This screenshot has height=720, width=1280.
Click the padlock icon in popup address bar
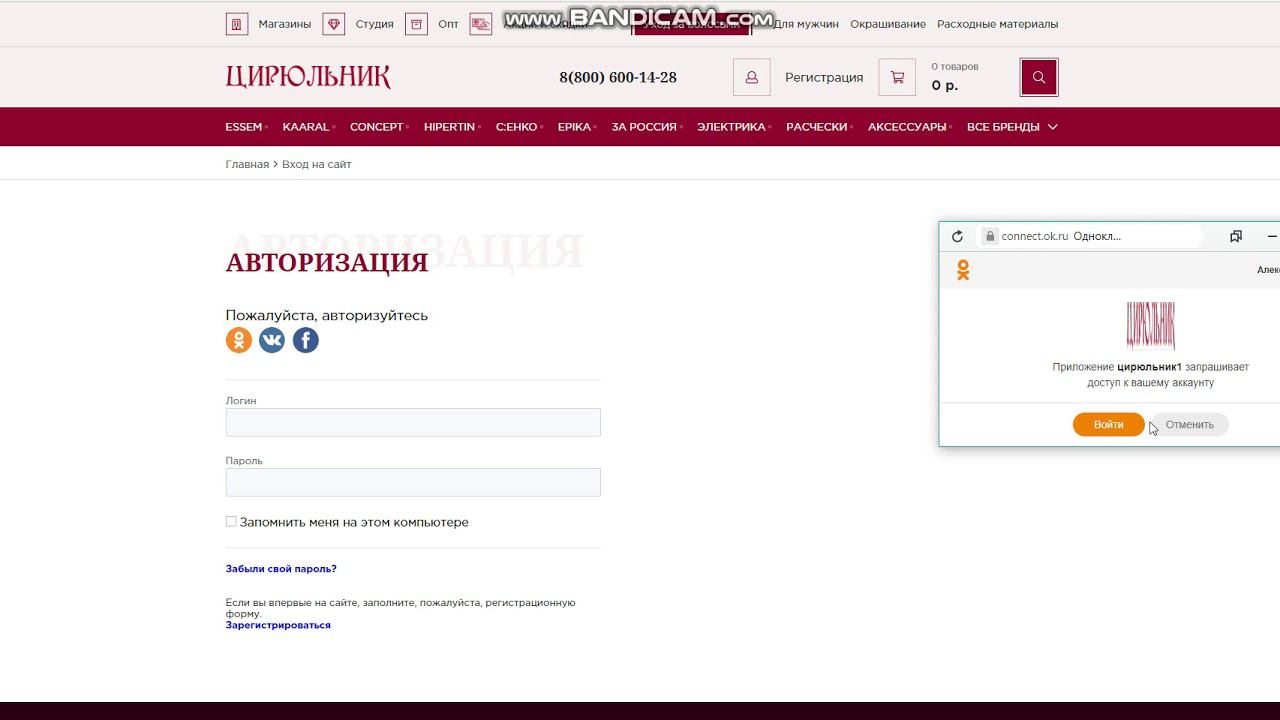pos(990,236)
